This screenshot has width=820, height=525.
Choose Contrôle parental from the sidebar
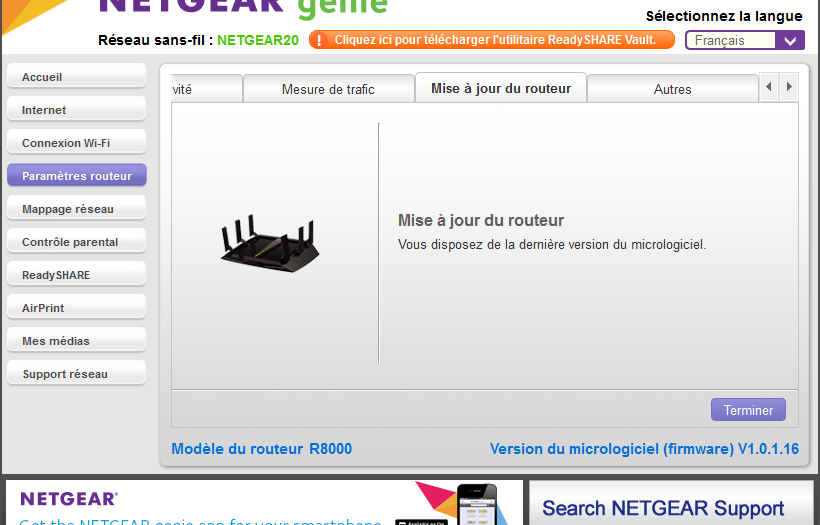coord(76,242)
